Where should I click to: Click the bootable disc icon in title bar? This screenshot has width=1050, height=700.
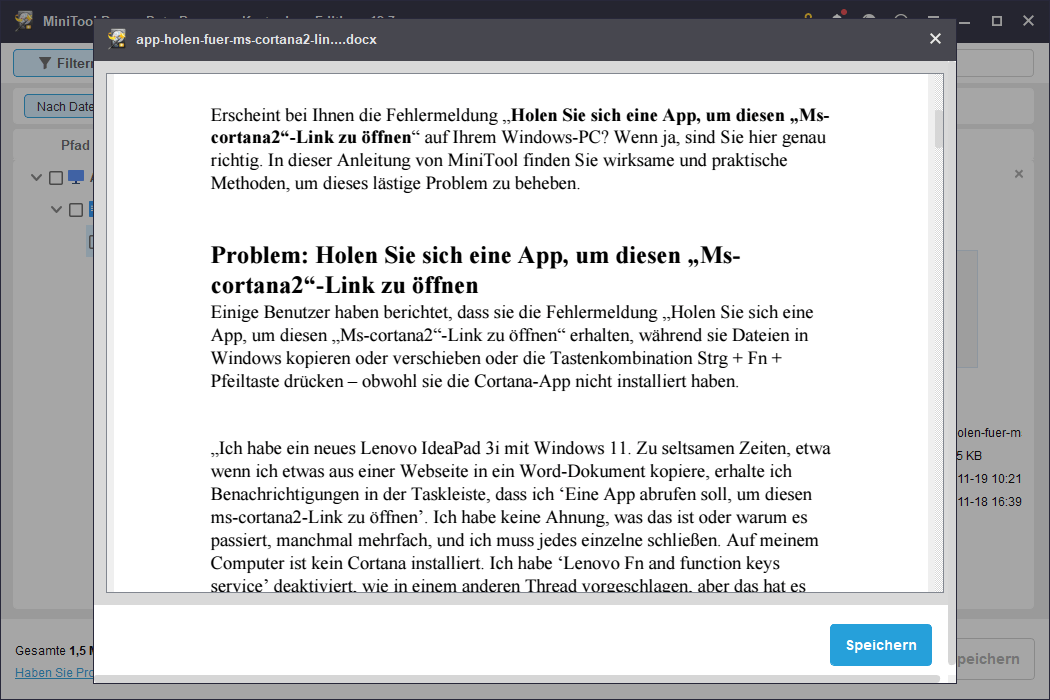[869, 20]
